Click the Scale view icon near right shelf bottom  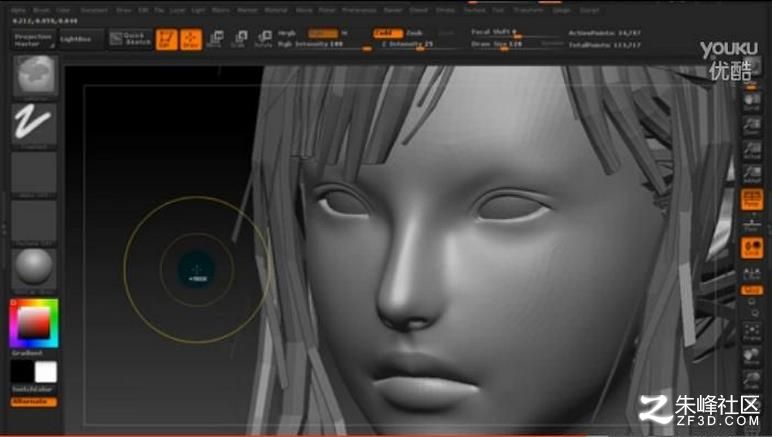click(x=751, y=380)
